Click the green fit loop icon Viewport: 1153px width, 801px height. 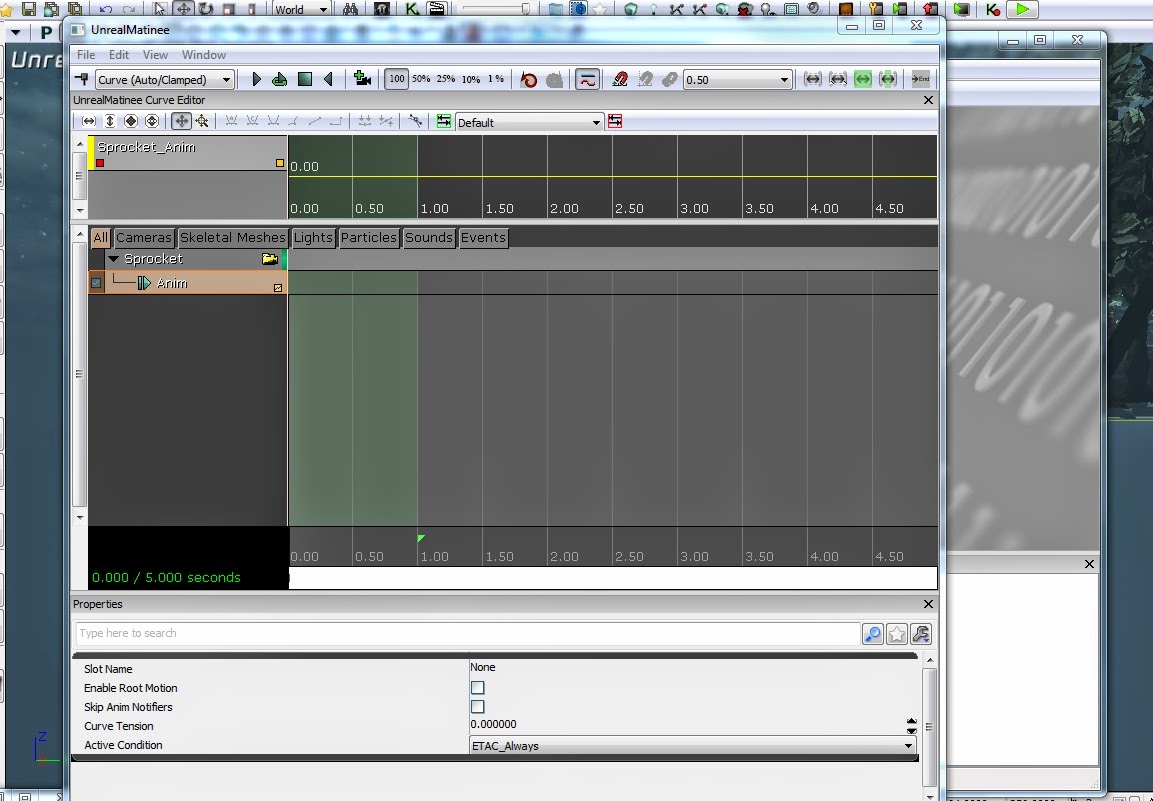pos(863,79)
